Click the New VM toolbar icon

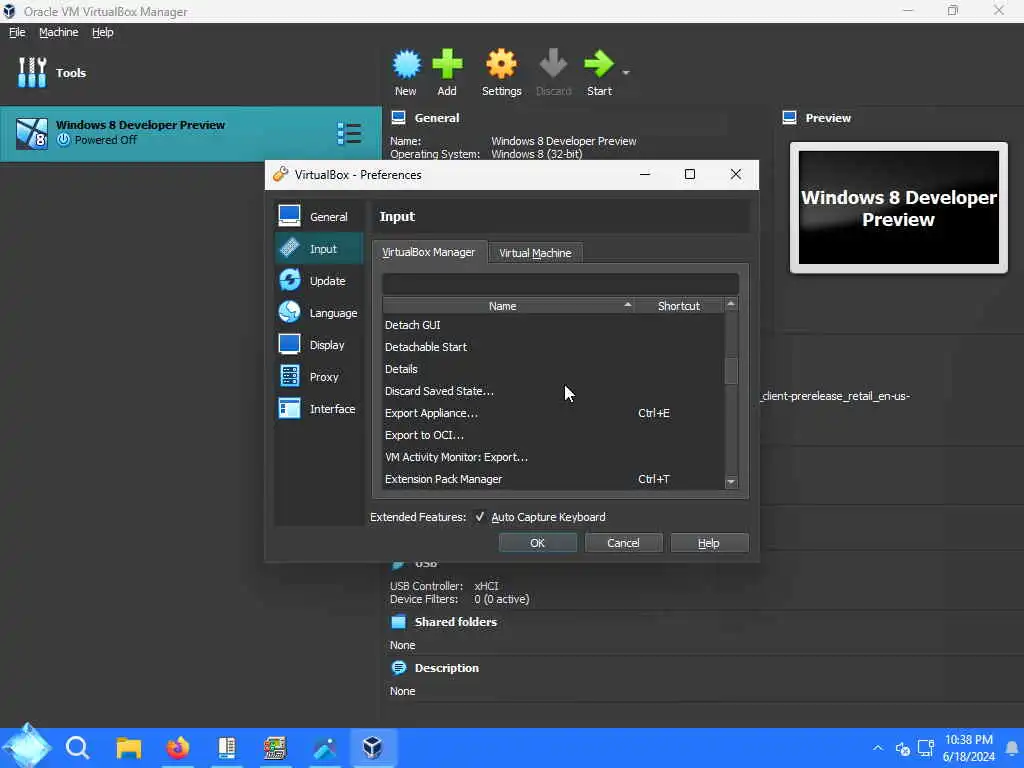[x=406, y=72]
